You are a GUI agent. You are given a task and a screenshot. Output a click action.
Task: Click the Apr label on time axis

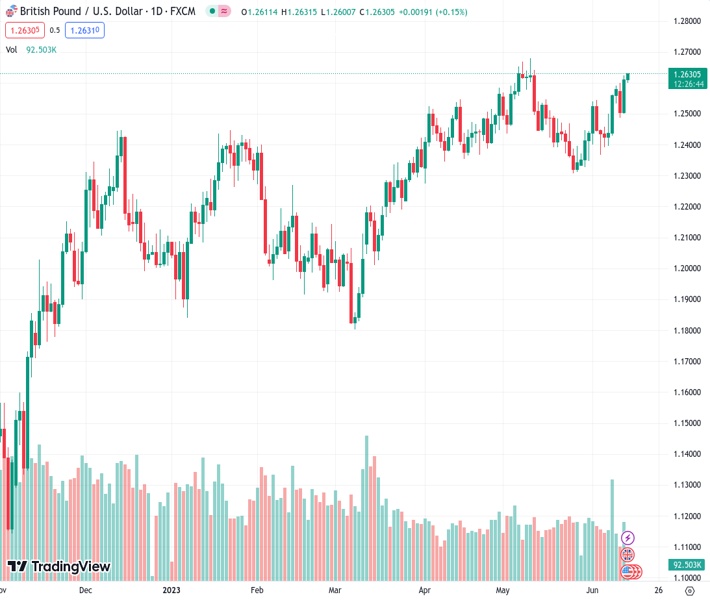[427, 591]
